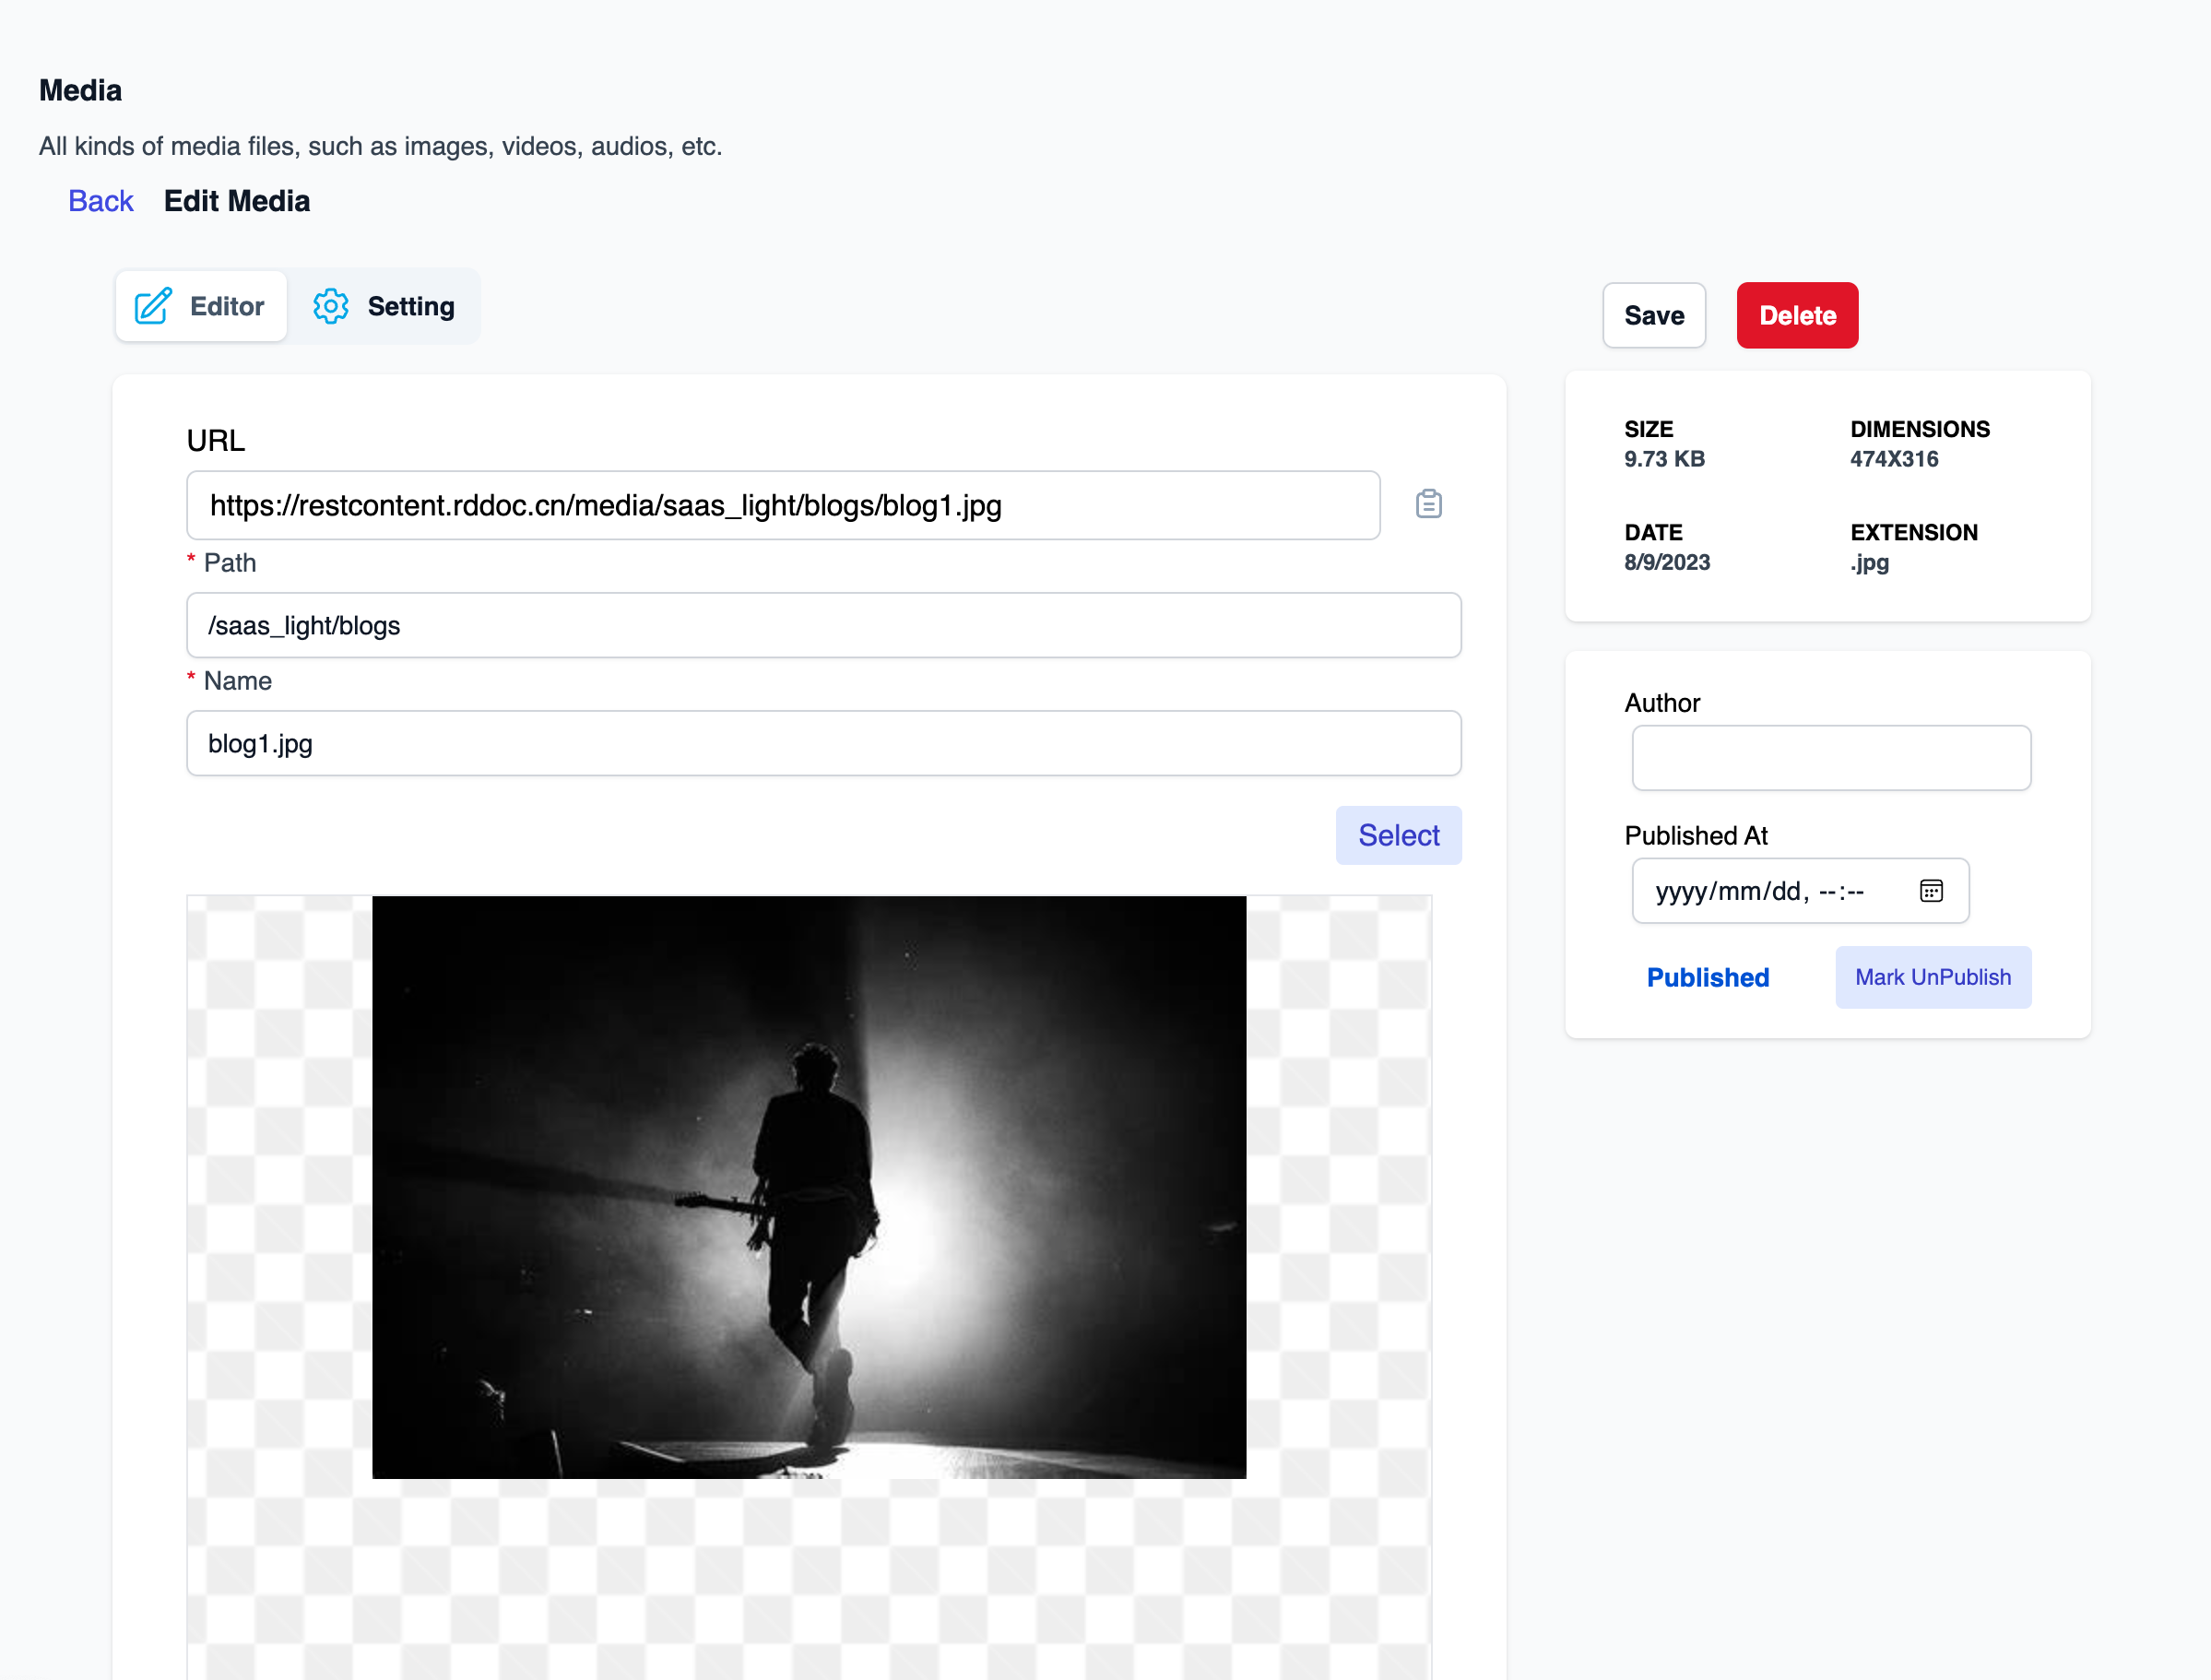
Task: Click the Select file button
Action: (1397, 835)
